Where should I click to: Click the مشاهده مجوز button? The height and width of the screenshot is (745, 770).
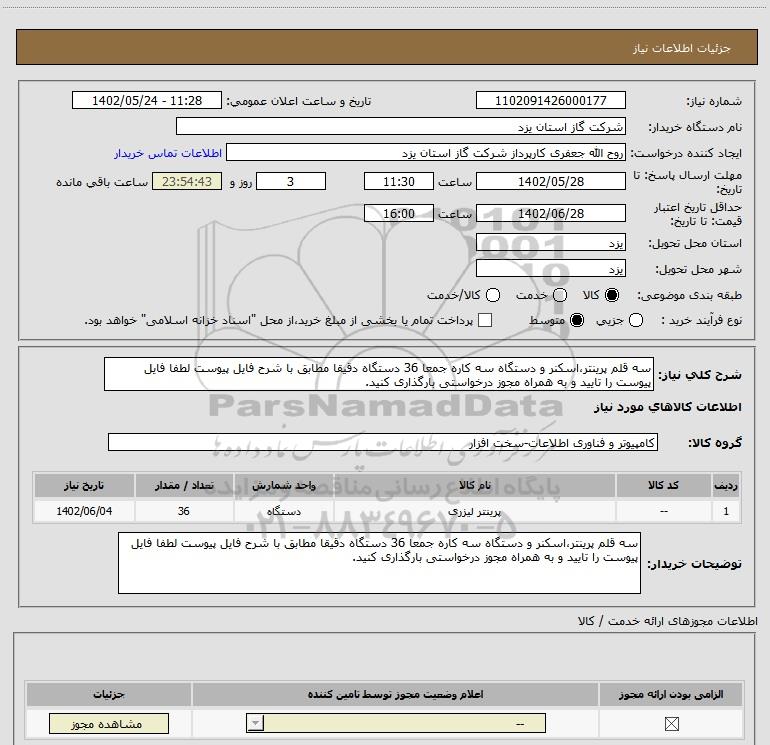109,723
